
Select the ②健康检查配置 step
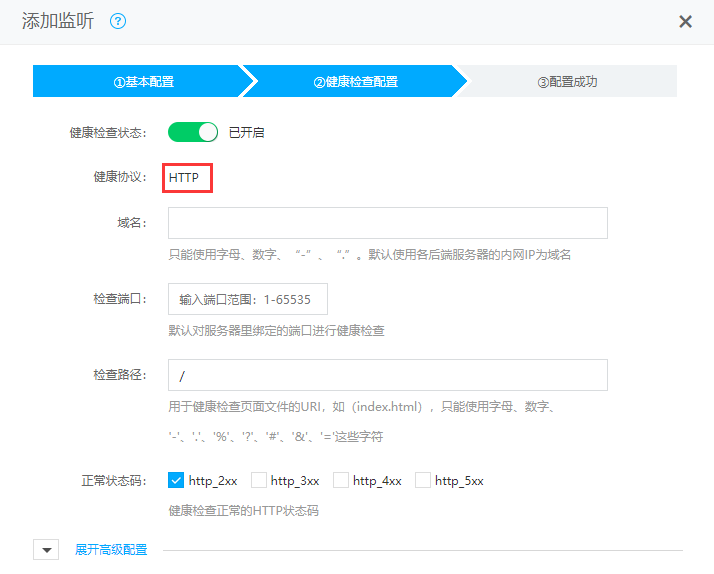[355, 82]
